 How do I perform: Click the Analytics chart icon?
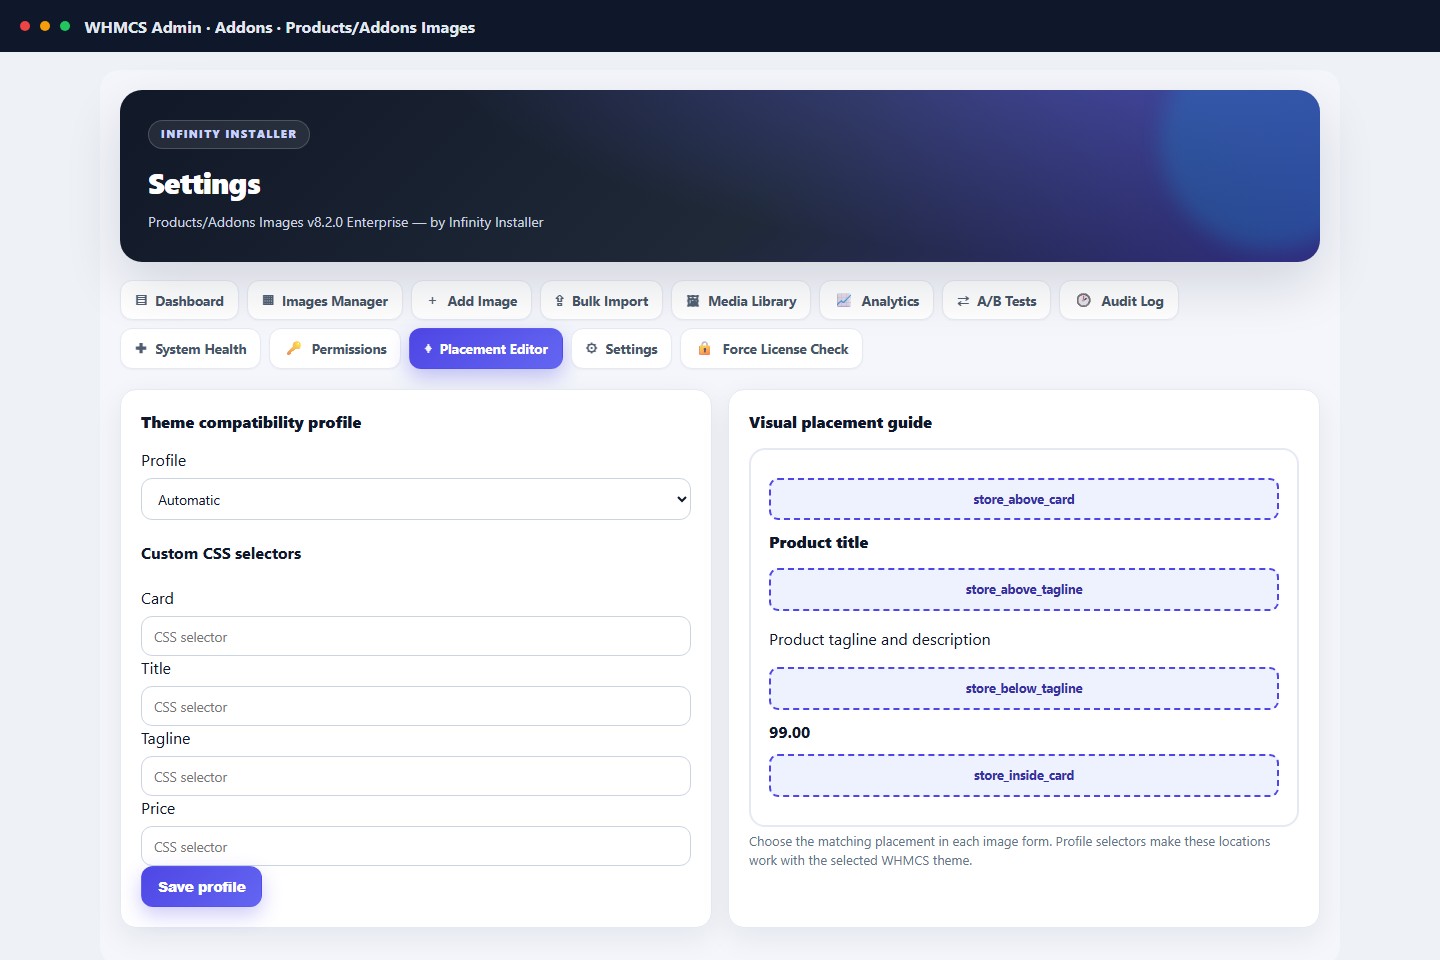pyautogui.click(x=844, y=301)
